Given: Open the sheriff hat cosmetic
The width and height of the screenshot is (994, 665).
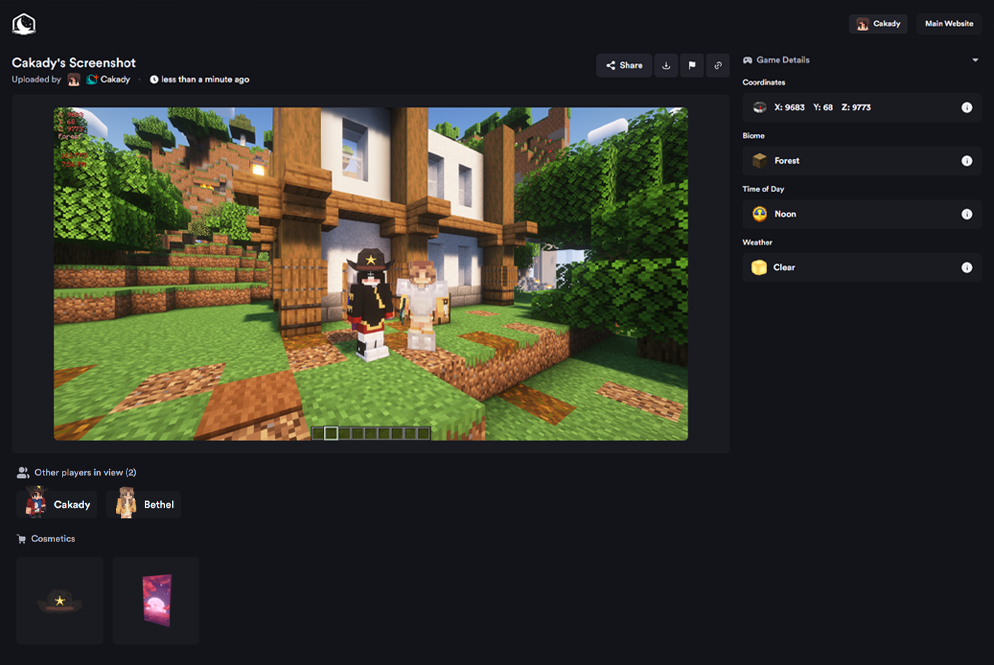Looking at the screenshot, I should pos(60,600).
